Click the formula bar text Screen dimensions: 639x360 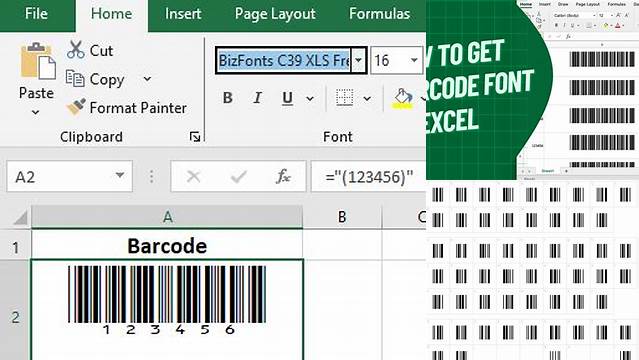coord(369,177)
